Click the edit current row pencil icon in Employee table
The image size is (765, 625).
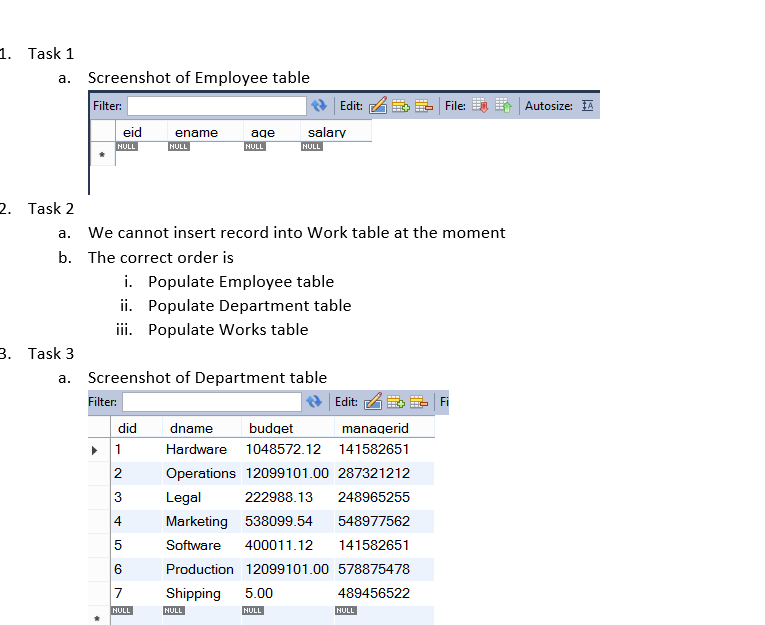click(378, 106)
